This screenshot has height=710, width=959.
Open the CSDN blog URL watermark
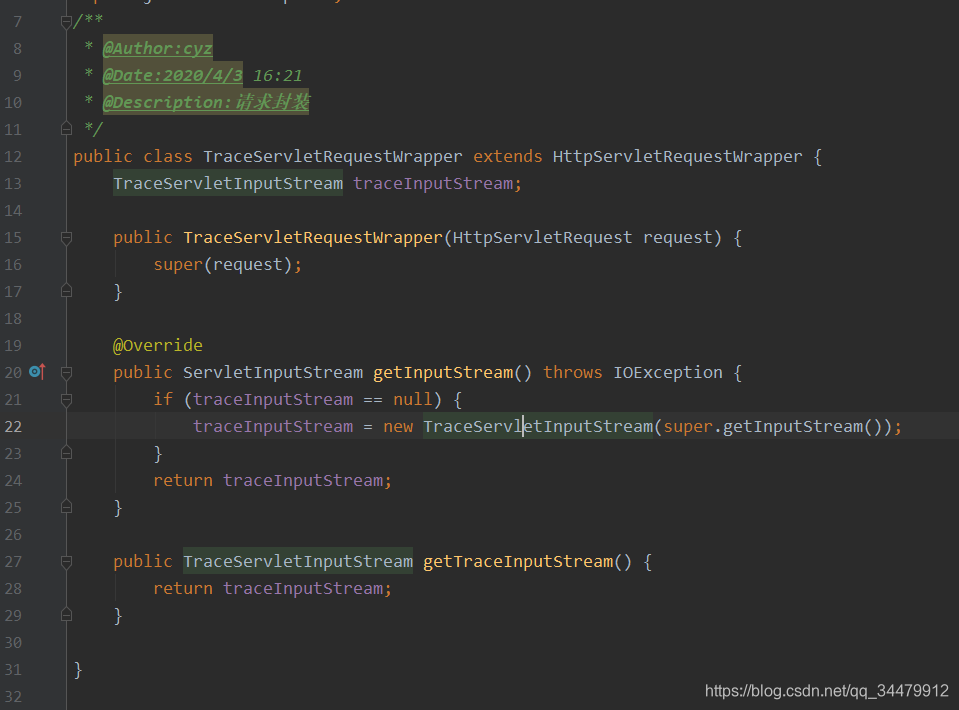[826, 690]
